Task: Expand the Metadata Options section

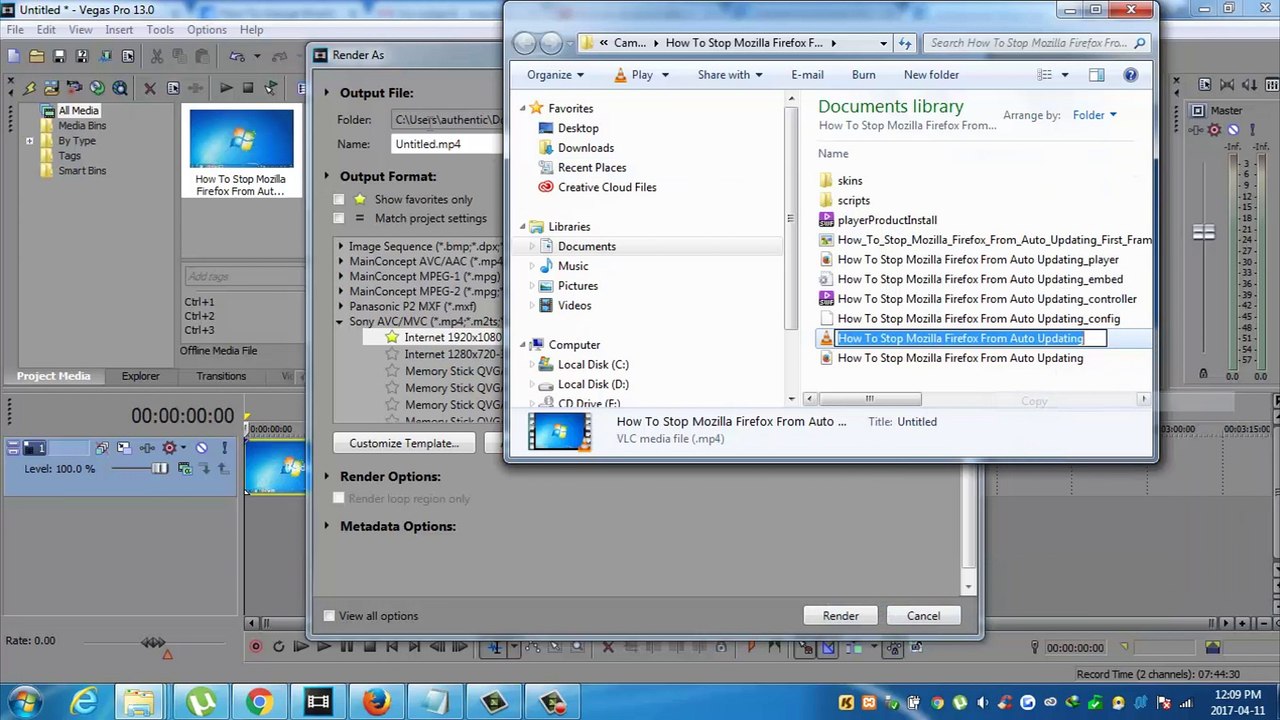Action: pyautogui.click(x=326, y=527)
